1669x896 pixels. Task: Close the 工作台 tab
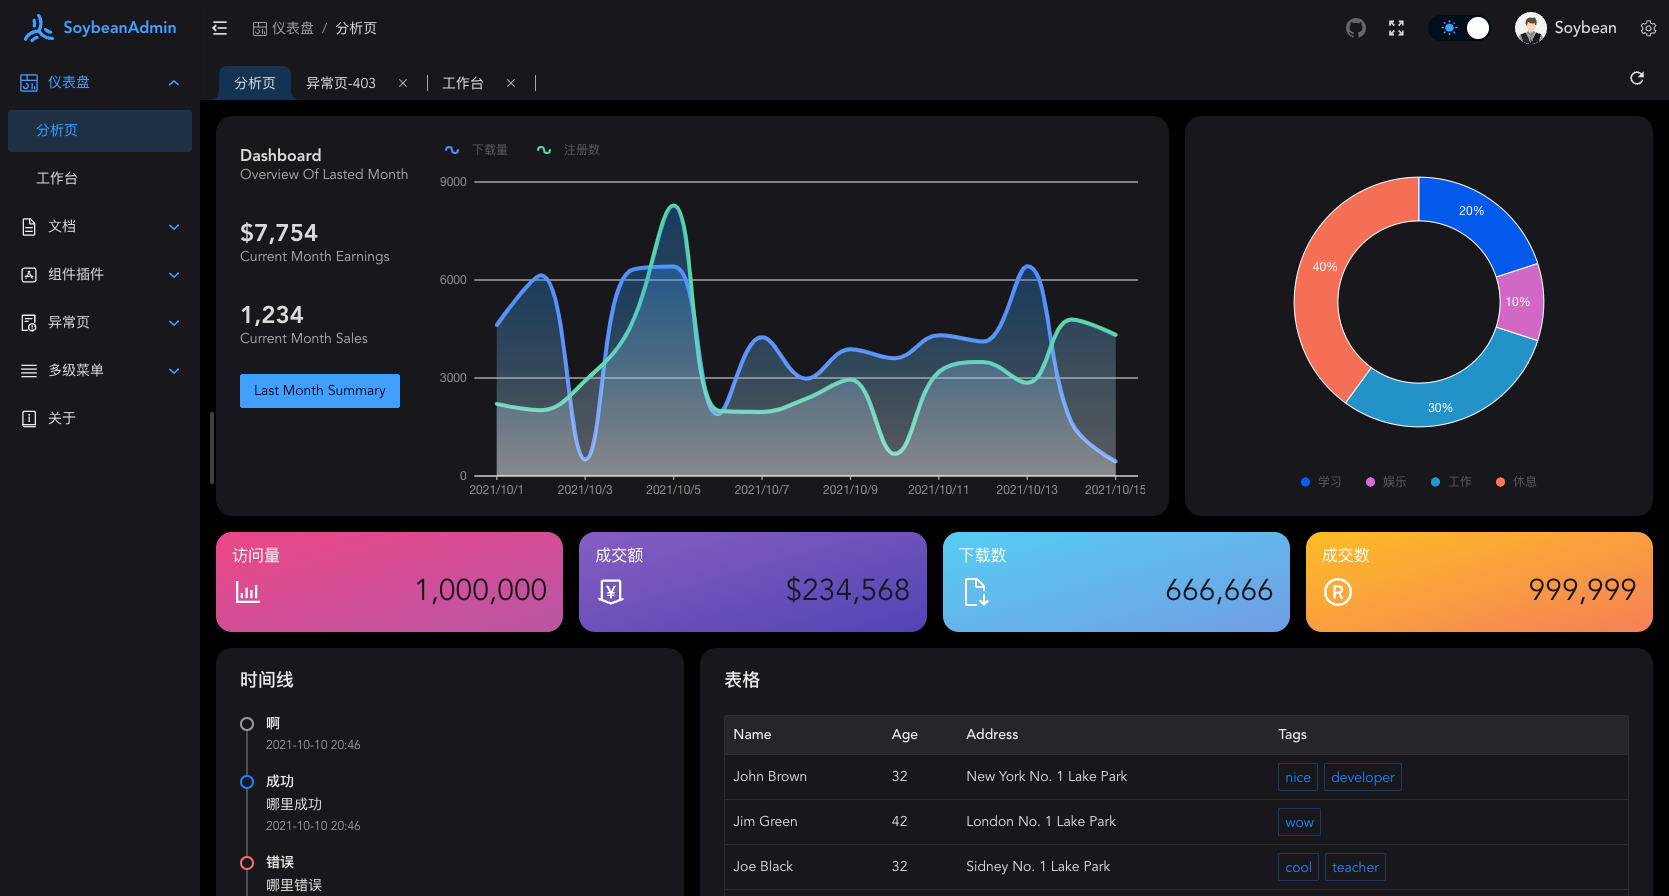click(x=511, y=83)
